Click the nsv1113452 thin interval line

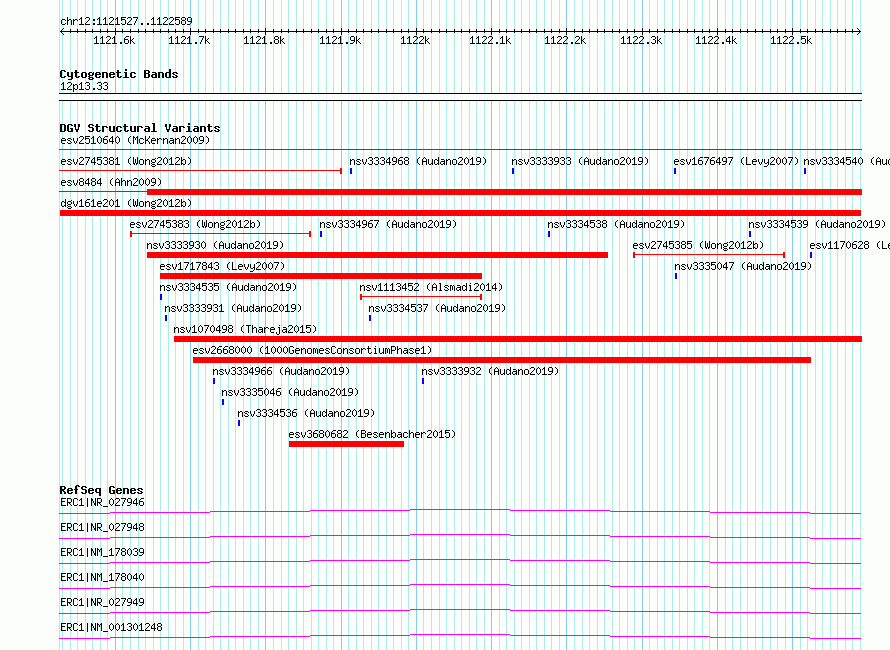tap(421, 297)
